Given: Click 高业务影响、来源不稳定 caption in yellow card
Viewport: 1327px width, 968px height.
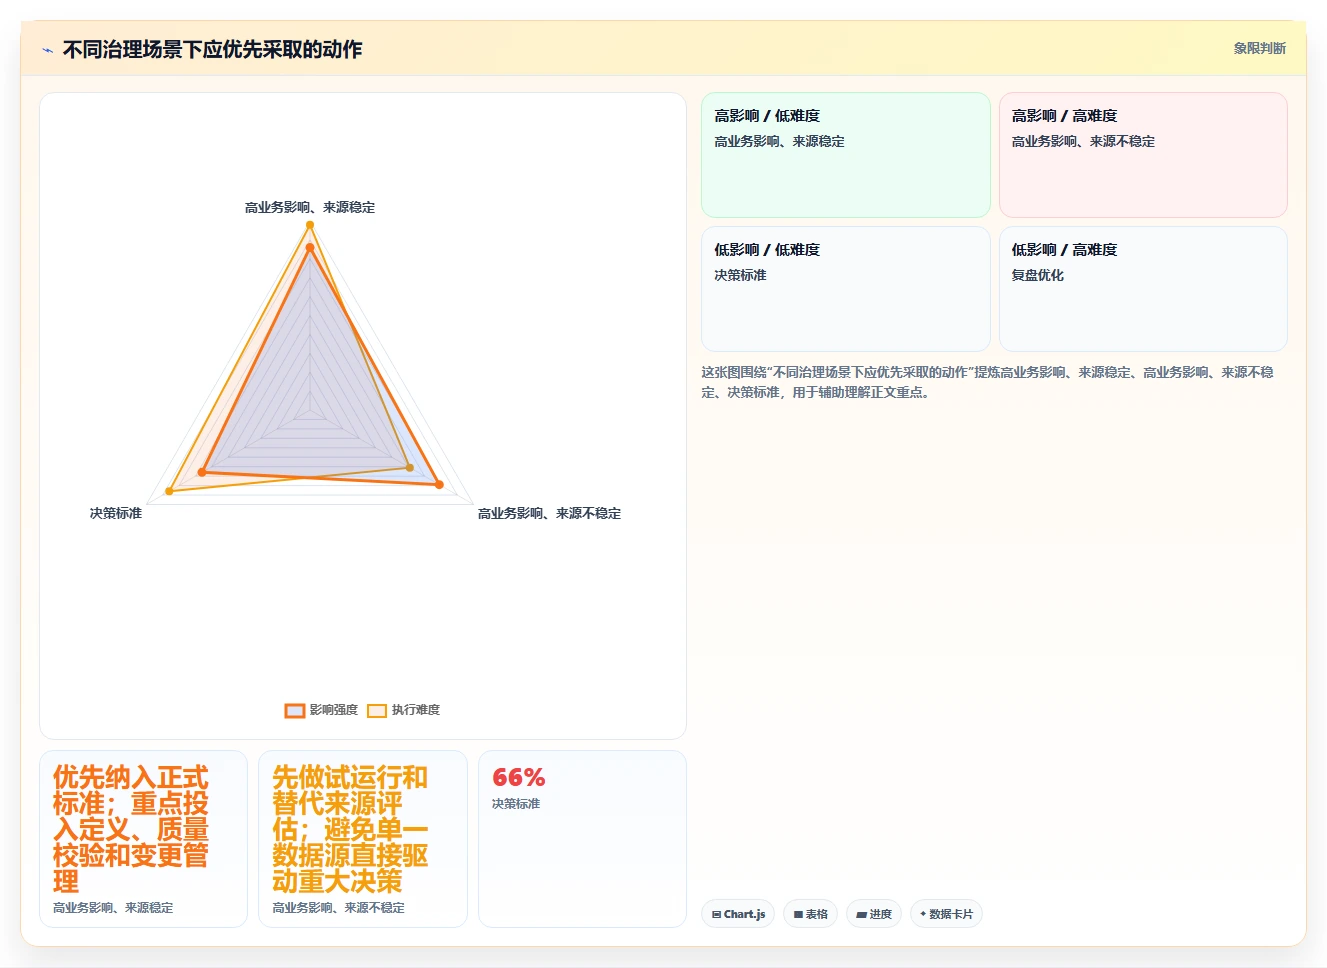Looking at the screenshot, I should coord(339,908).
